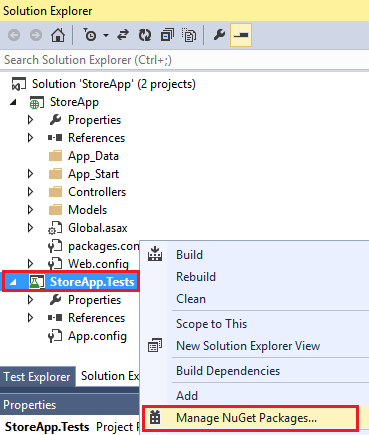
Task: Click Sync with Active Document arrows icon
Action: [123, 35]
